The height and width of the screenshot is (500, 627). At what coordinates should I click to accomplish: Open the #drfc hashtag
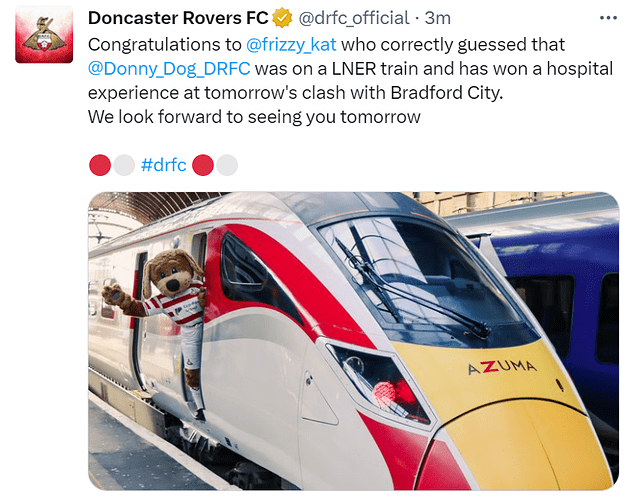[x=164, y=165]
